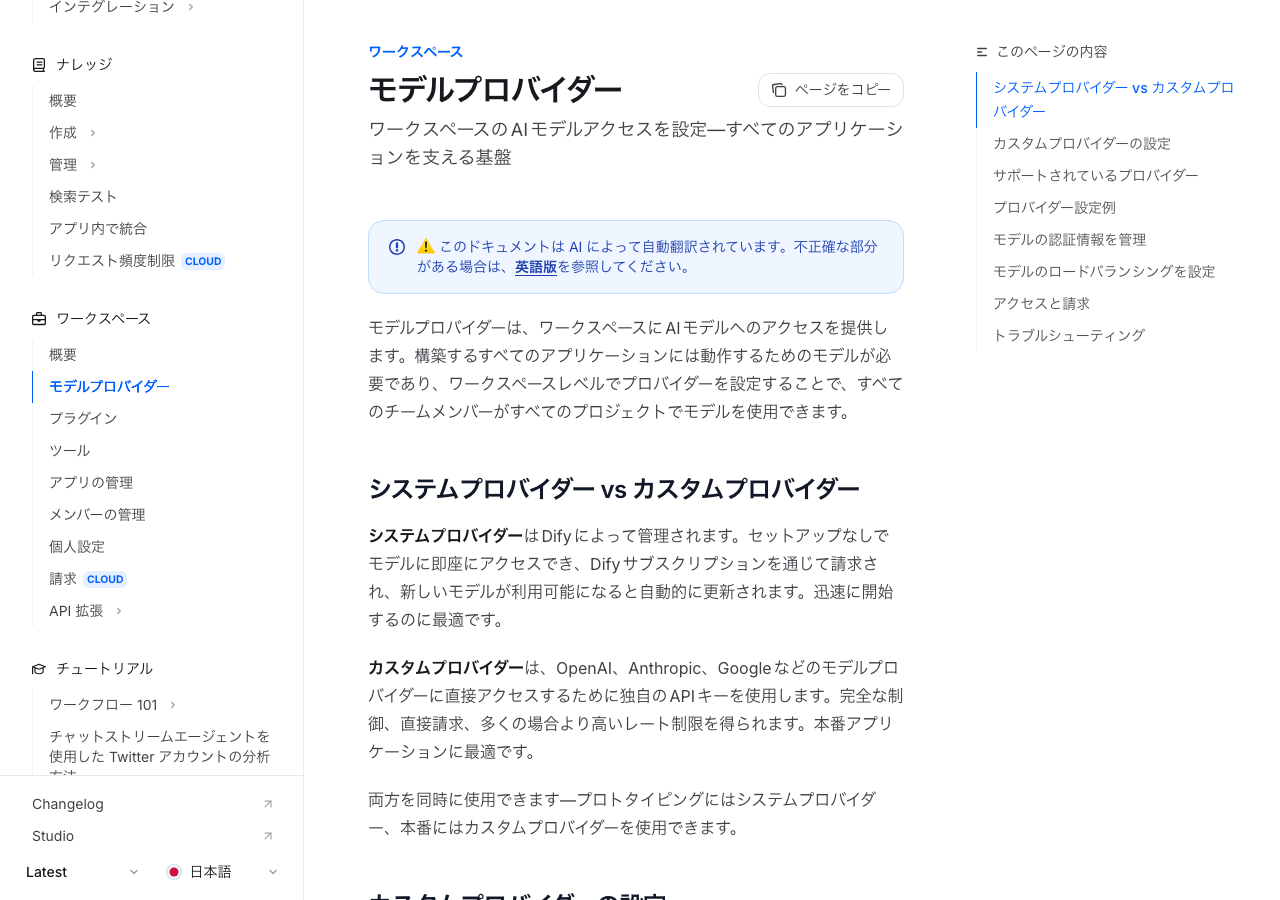Click the external link arrow beside Studio

pyautogui.click(x=267, y=836)
